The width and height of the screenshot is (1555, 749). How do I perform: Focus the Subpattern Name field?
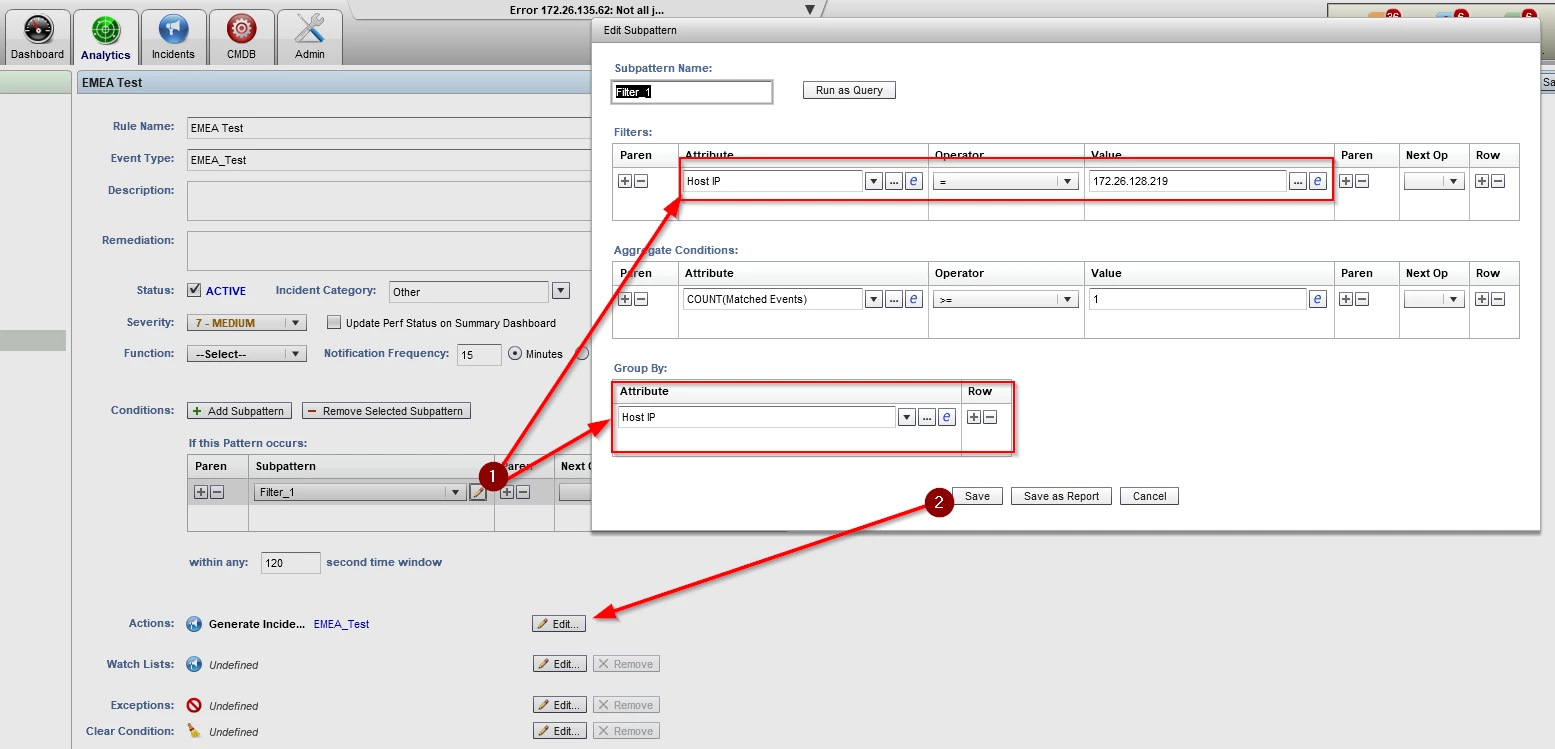(x=692, y=92)
